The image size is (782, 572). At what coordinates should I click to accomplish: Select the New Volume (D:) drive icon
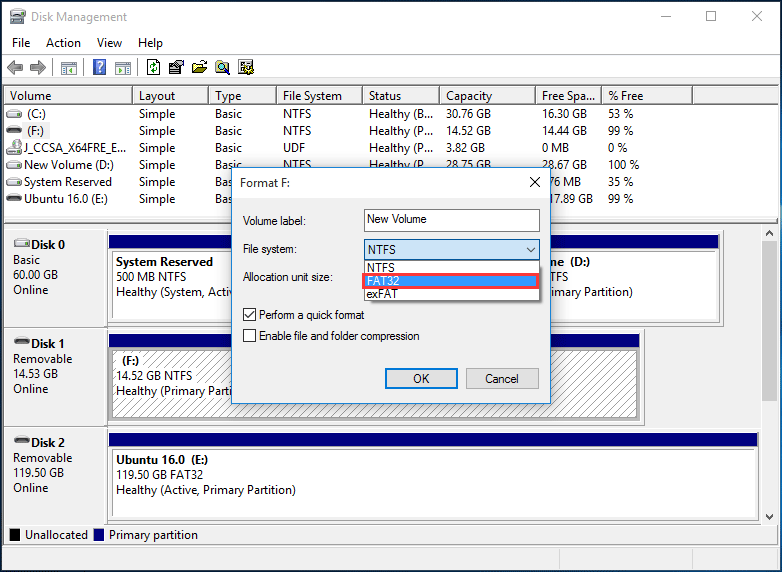pyautogui.click(x=14, y=165)
